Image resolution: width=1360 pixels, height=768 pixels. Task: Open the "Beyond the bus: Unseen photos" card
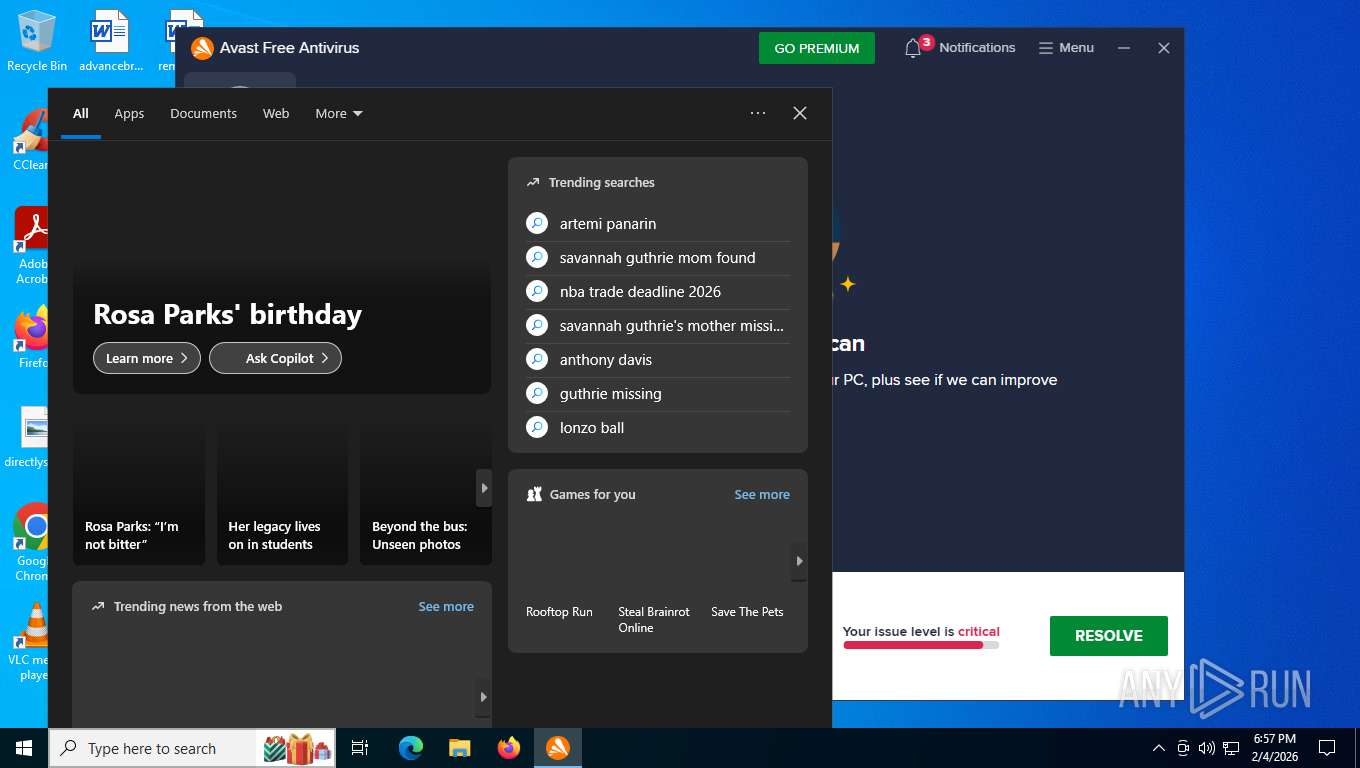tap(426, 495)
